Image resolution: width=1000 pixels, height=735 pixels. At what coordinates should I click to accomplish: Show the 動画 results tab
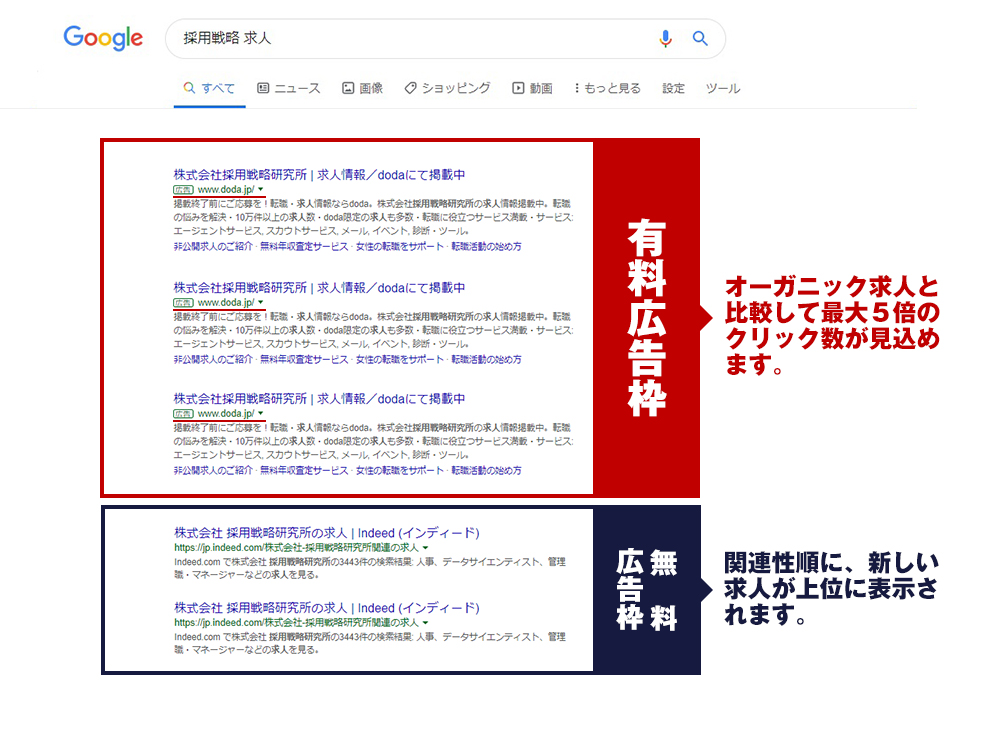(533, 88)
